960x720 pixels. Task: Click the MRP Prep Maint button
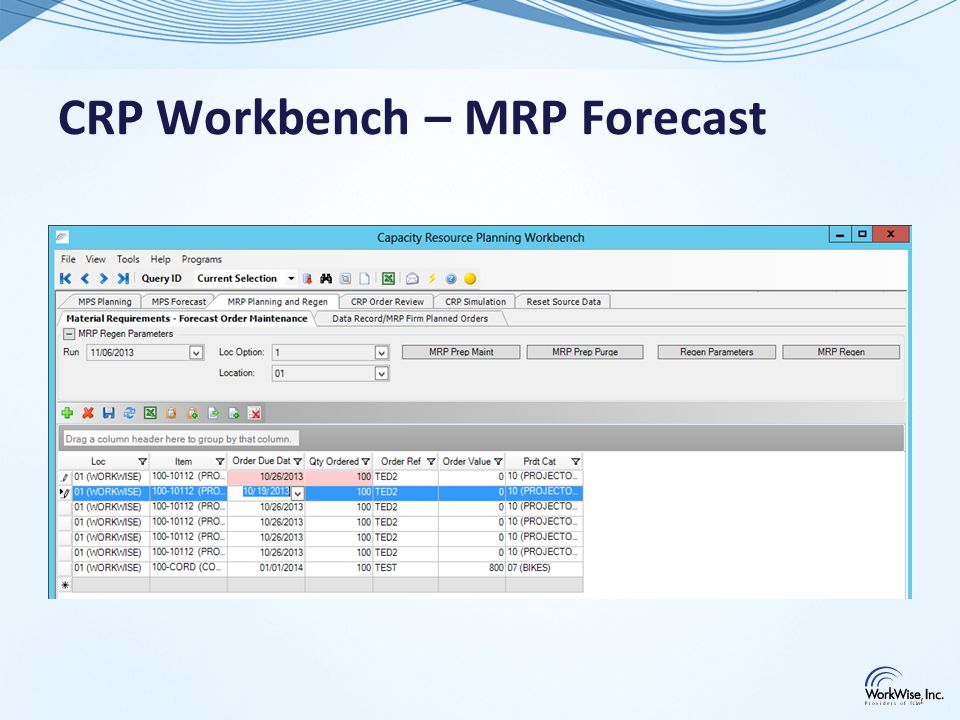(461, 352)
